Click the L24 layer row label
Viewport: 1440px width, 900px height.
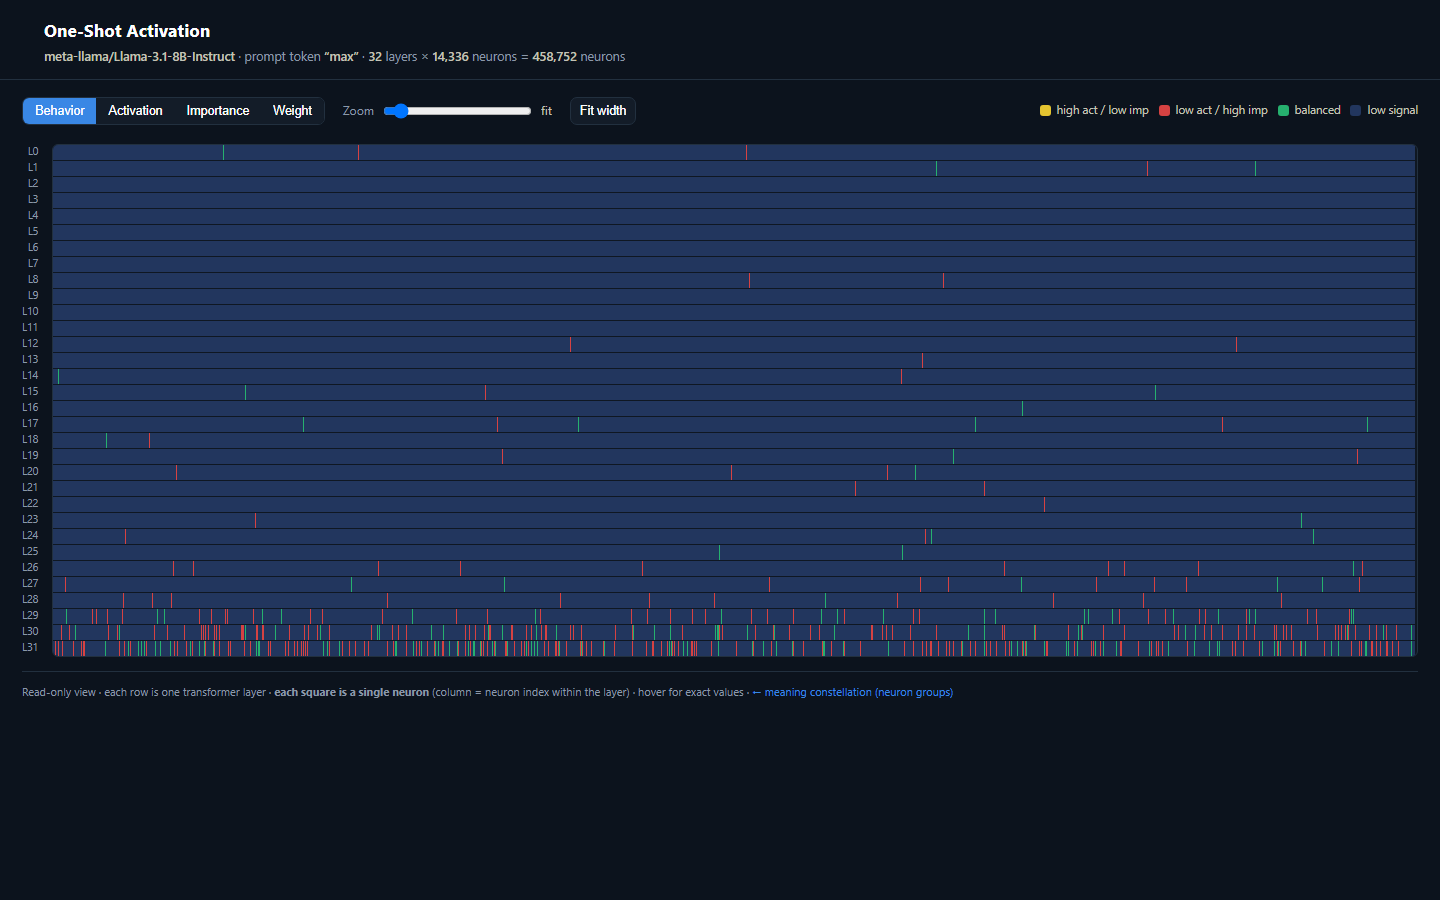(30, 536)
